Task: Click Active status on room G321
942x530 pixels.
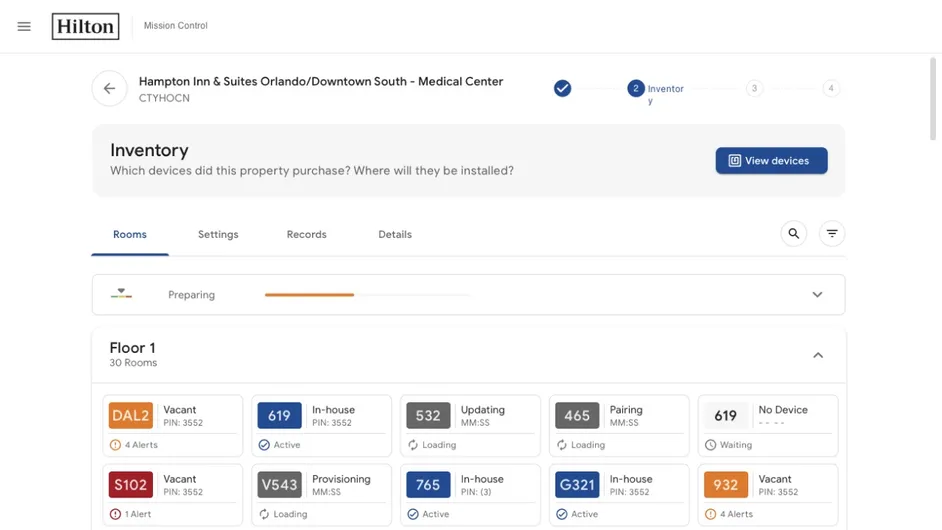Action: (x=577, y=514)
